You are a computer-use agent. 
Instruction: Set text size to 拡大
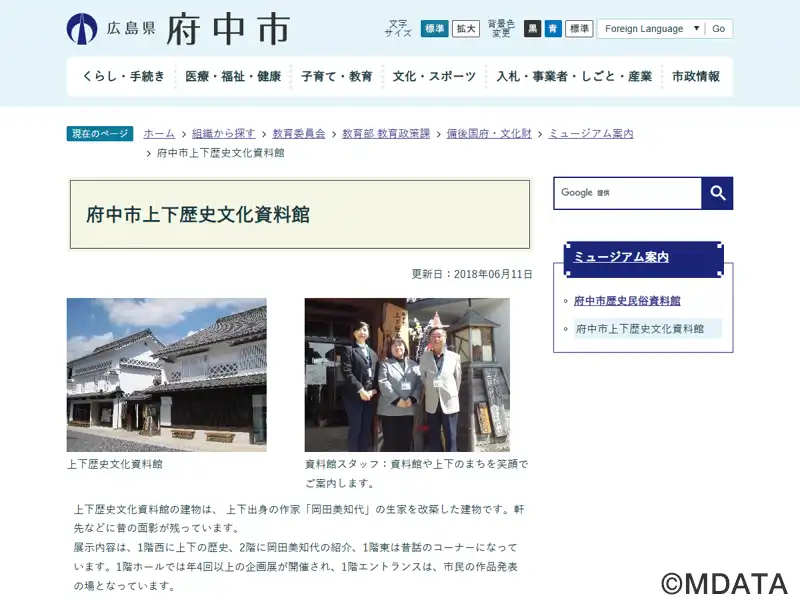(x=466, y=29)
